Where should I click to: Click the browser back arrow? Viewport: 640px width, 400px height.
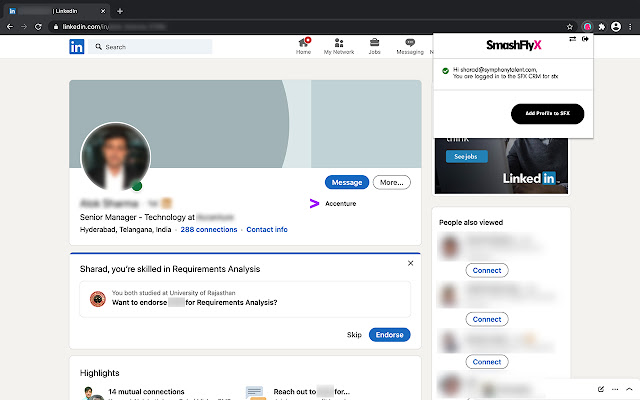click(x=10, y=27)
